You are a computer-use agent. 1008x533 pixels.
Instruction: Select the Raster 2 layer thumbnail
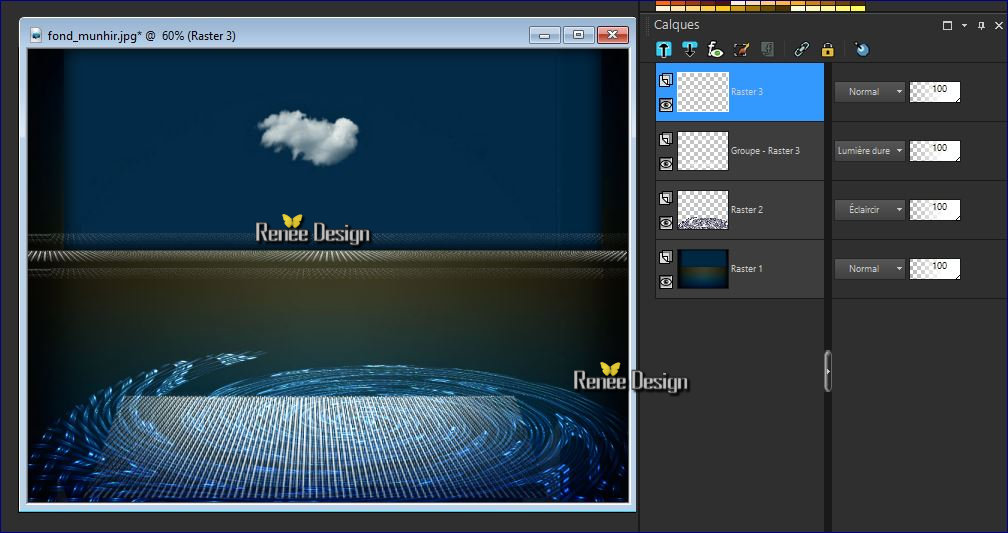click(703, 210)
